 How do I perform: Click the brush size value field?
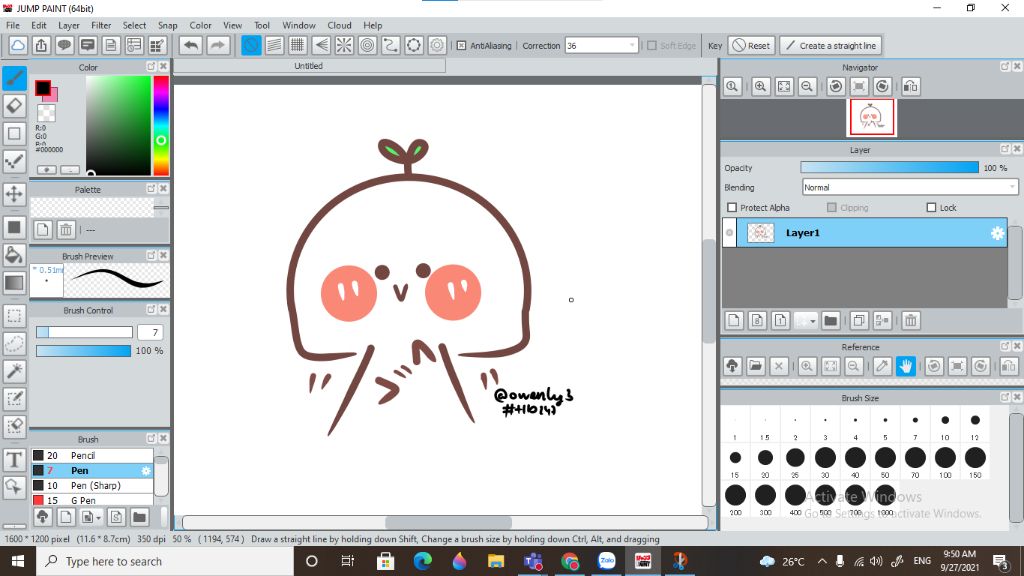[x=150, y=332]
